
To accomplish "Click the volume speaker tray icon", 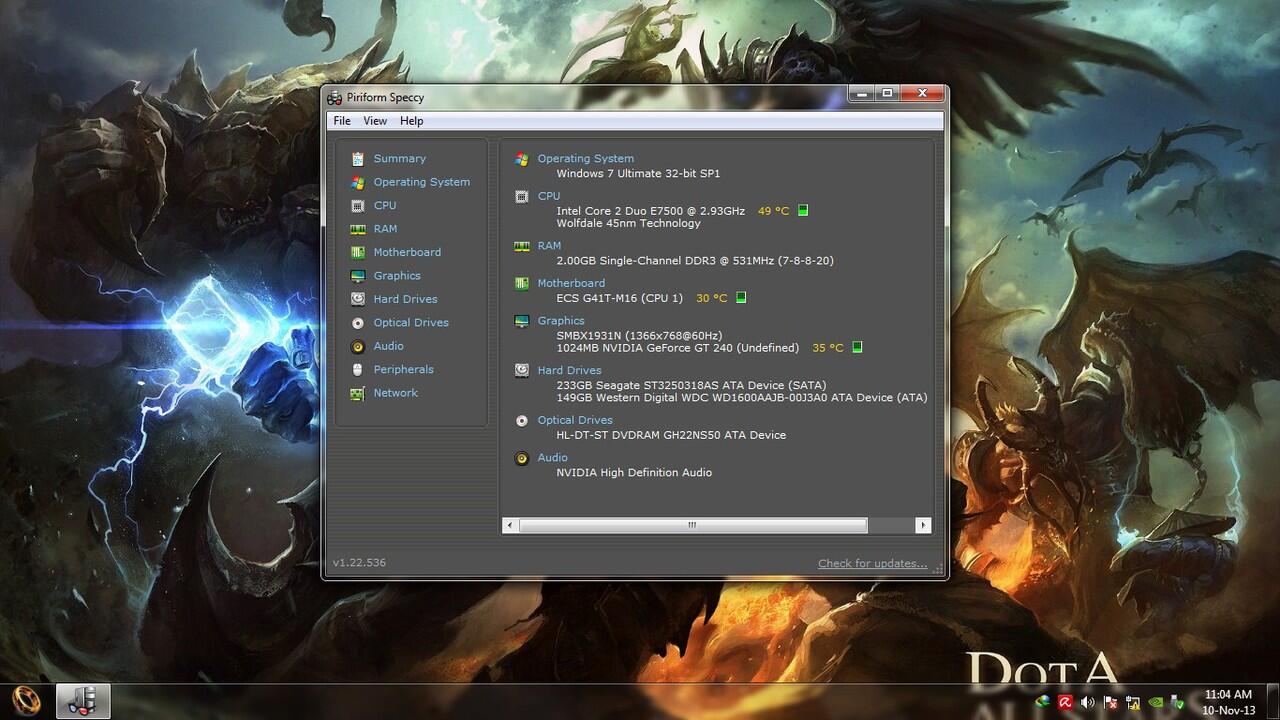I will pyautogui.click(x=1088, y=702).
